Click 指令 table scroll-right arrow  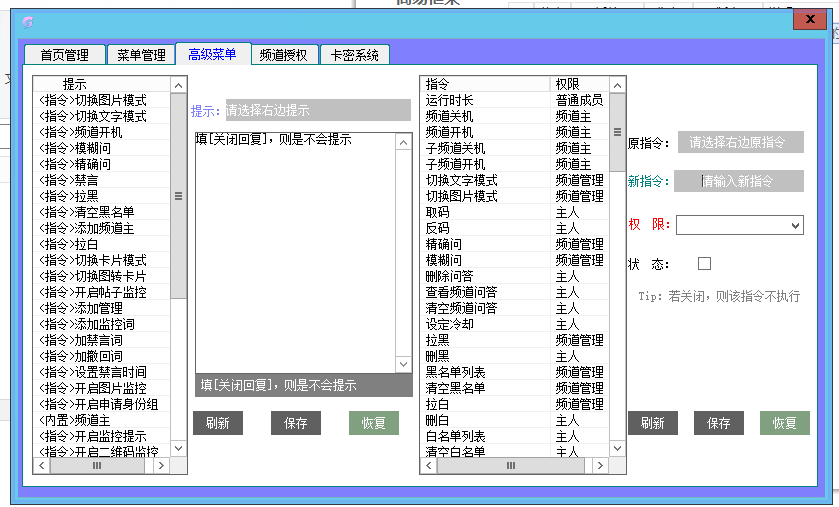[x=600, y=465]
